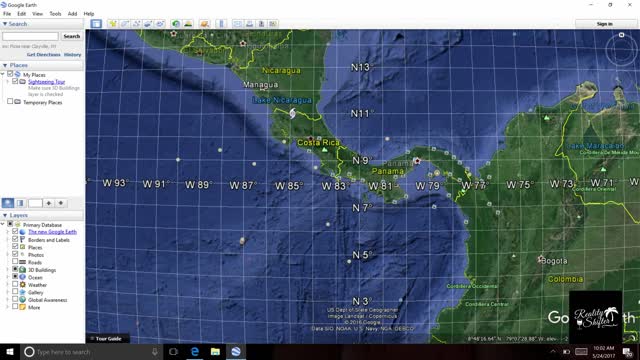The width and height of the screenshot is (640, 360).
Task: Enable the Roads layer checkbox
Action: pyautogui.click(x=15, y=262)
